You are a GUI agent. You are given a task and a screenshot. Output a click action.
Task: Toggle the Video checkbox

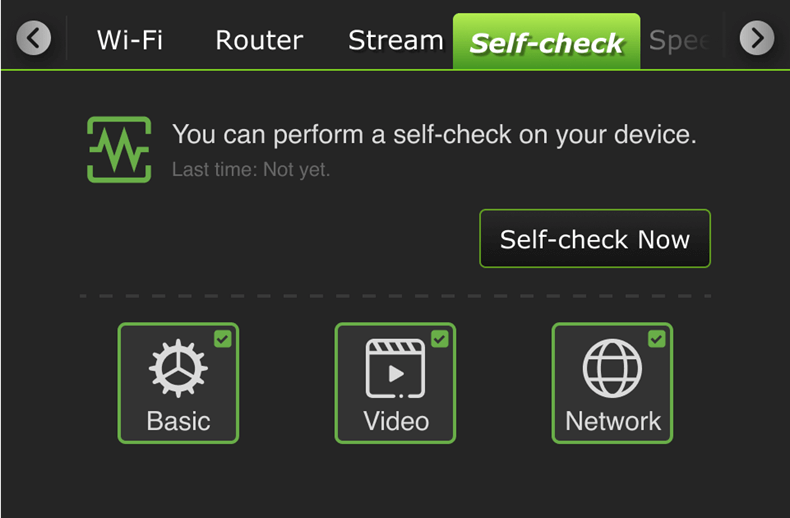tap(440, 339)
